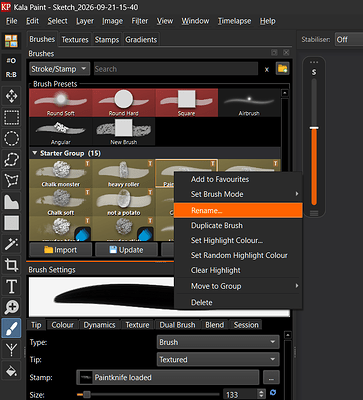Image resolution: width=363 pixels, height=400 pixels.
Task: Select the symmetry fork tool
Action: [12, 350]
